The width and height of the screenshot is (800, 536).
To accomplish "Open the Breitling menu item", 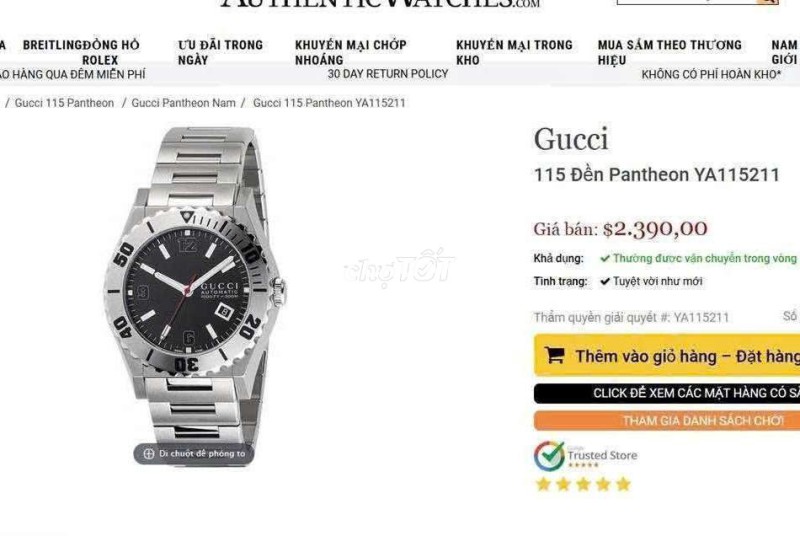I will pyautogui.click(x=52, y=45).
